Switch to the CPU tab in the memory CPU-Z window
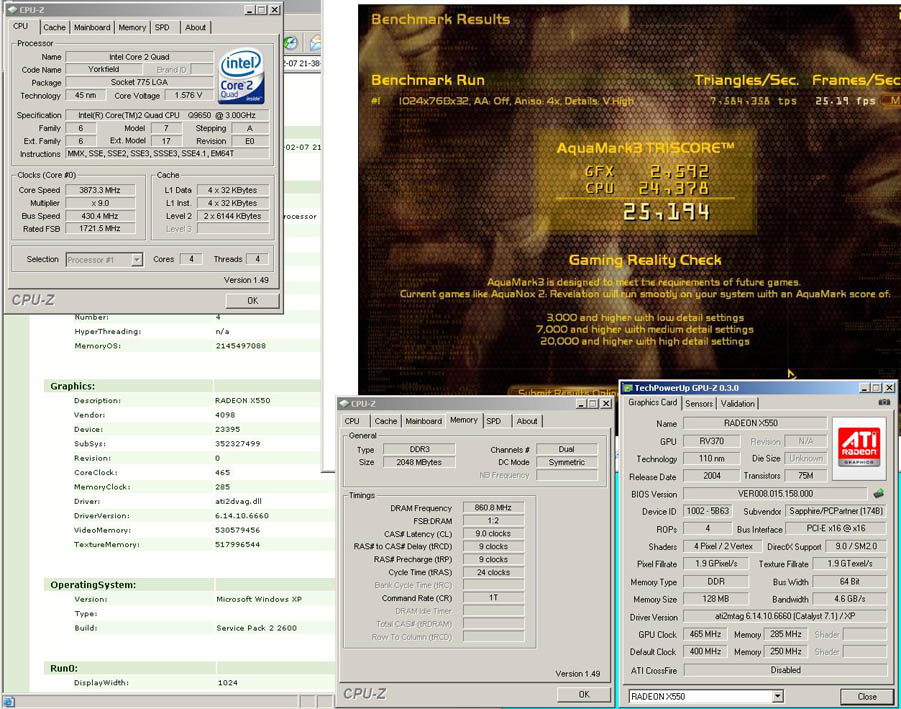The image size is (901, 709). tap(352, 421)
